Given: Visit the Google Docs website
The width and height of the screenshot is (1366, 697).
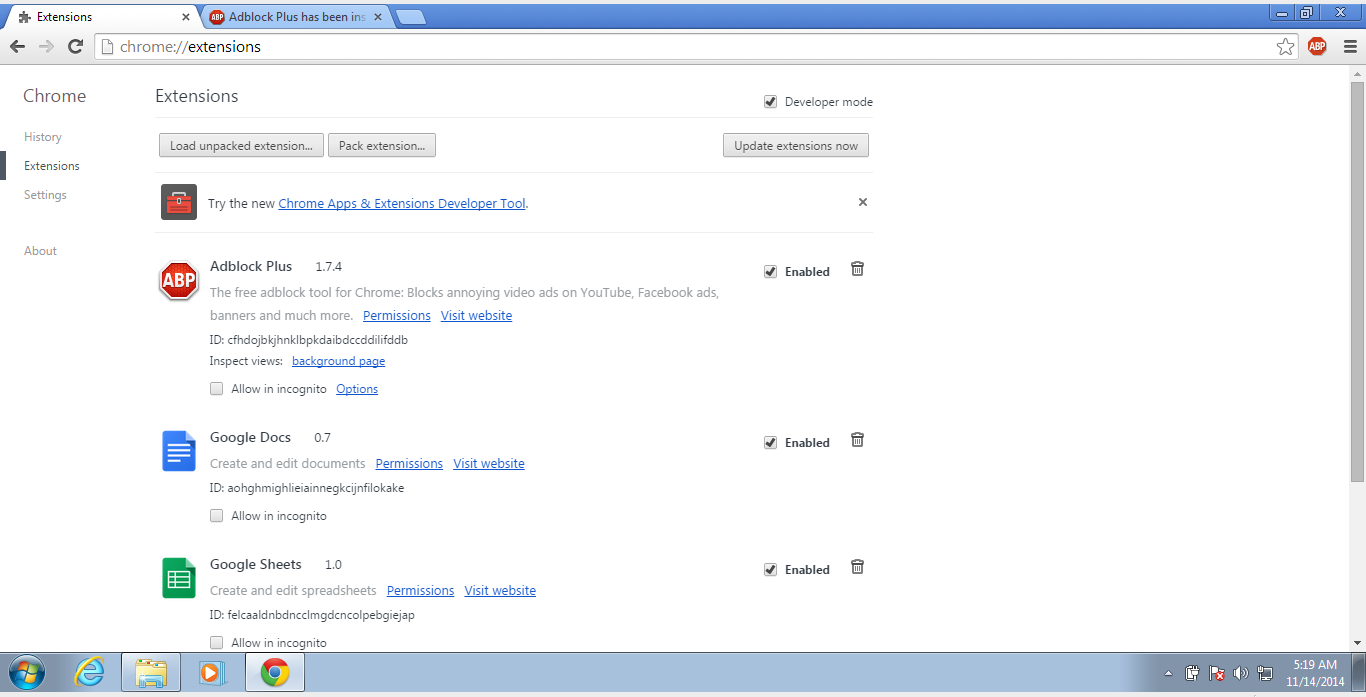Looking at the screenshot, I should [489, 464].
